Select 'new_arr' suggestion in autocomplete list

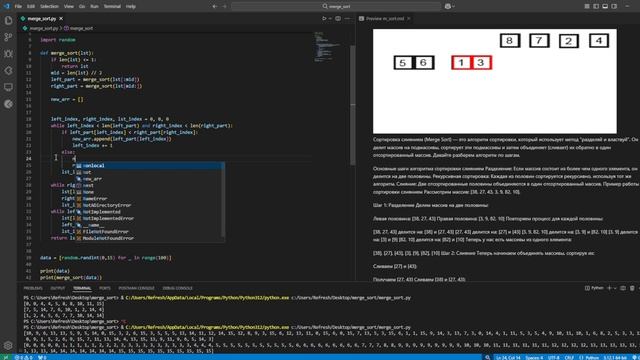149,179
